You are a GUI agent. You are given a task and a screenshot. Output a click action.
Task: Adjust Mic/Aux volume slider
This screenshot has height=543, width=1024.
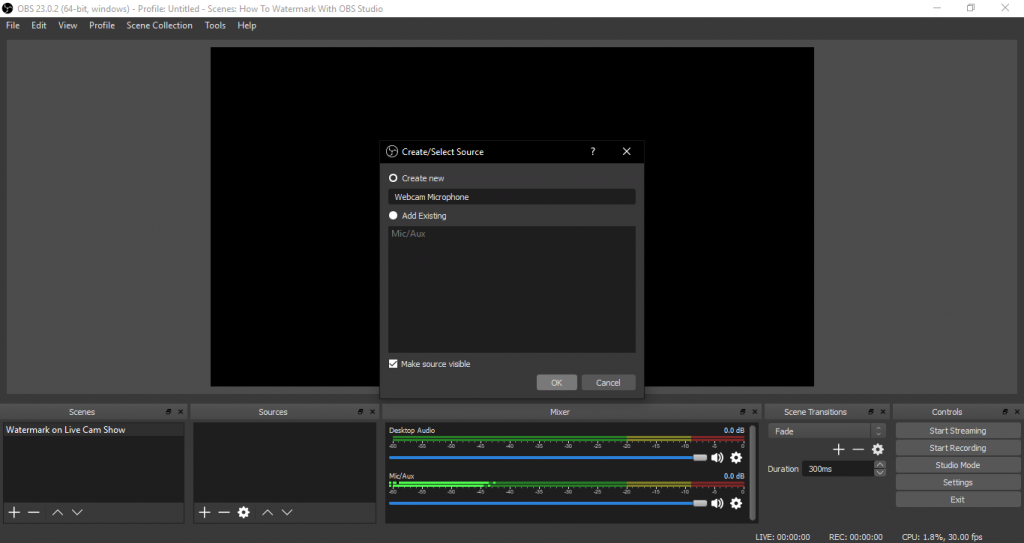pos(548,504)
